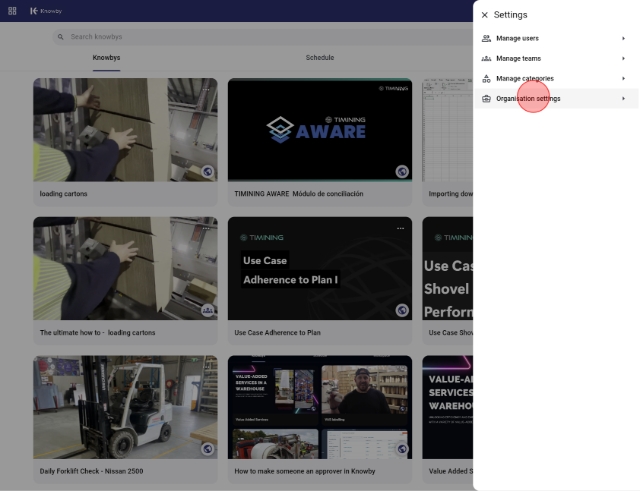Open Organisation settings
This screenshot has height=491, width=640.
(556, 98)
